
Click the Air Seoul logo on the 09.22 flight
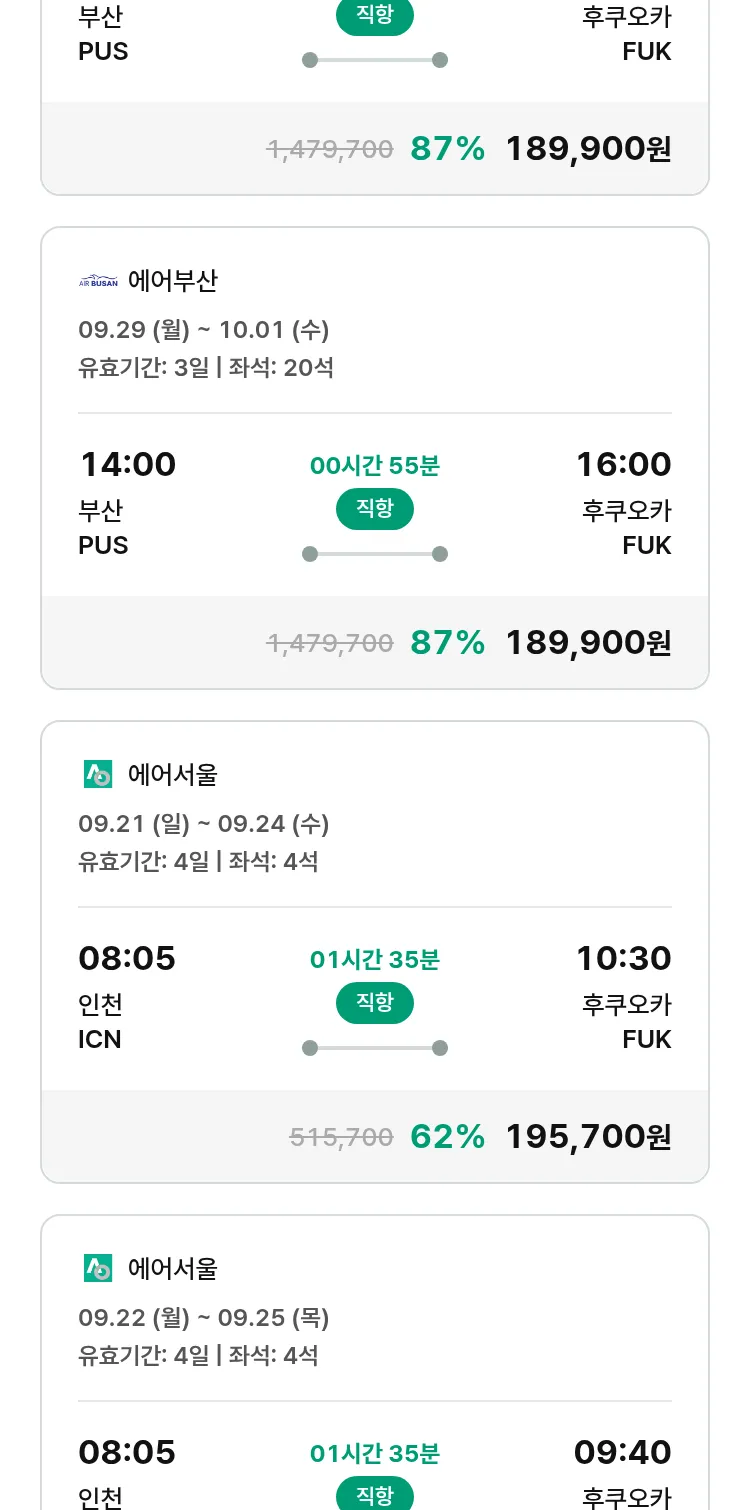click(98, 1268)
